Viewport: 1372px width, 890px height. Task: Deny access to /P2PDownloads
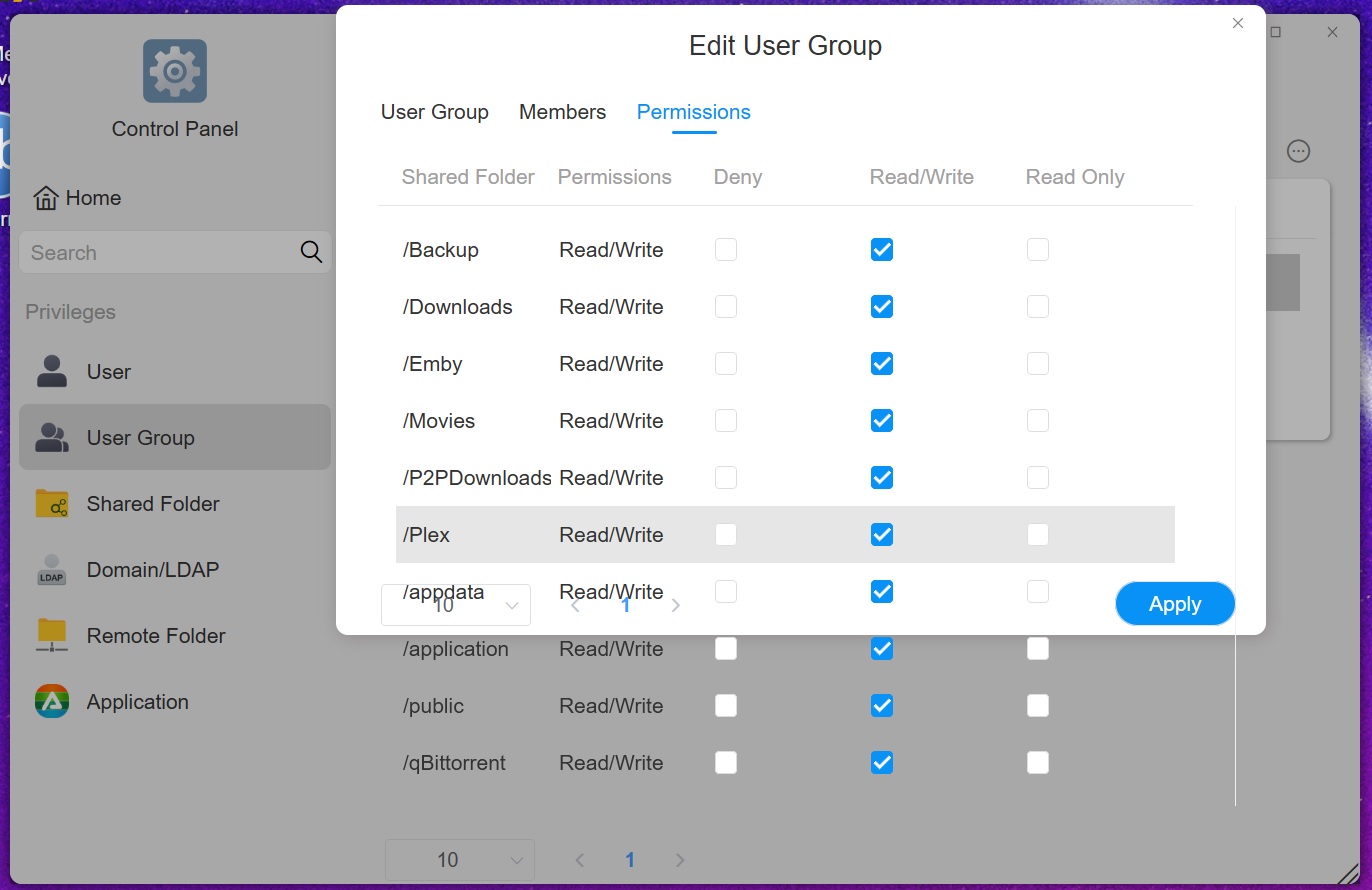[726, 478]
